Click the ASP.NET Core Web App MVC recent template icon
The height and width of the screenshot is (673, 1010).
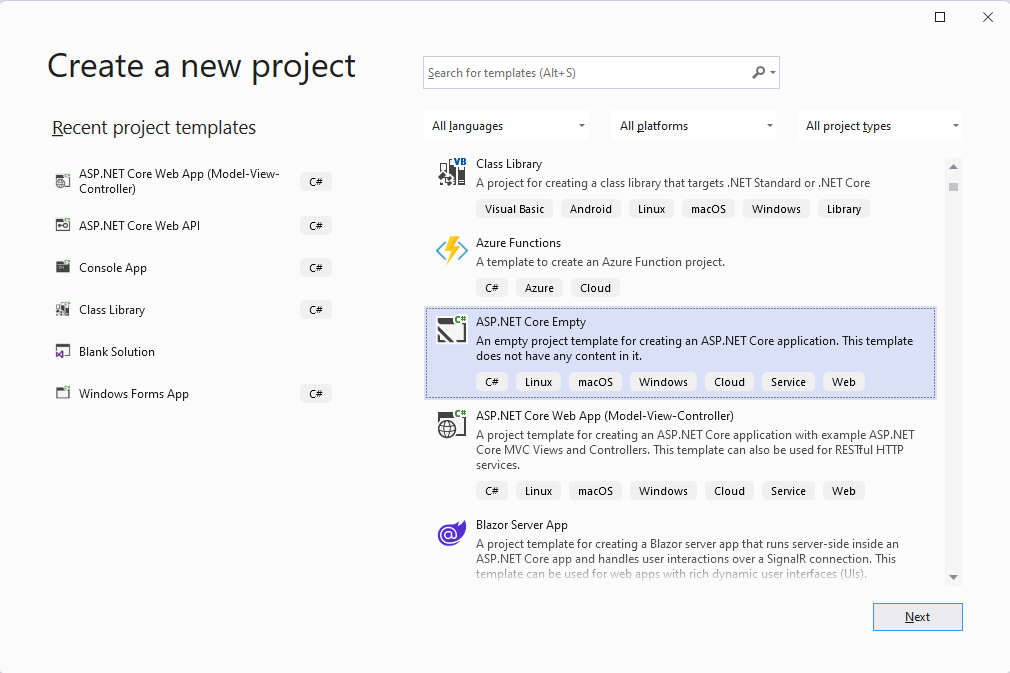click(x=62, y=181)
